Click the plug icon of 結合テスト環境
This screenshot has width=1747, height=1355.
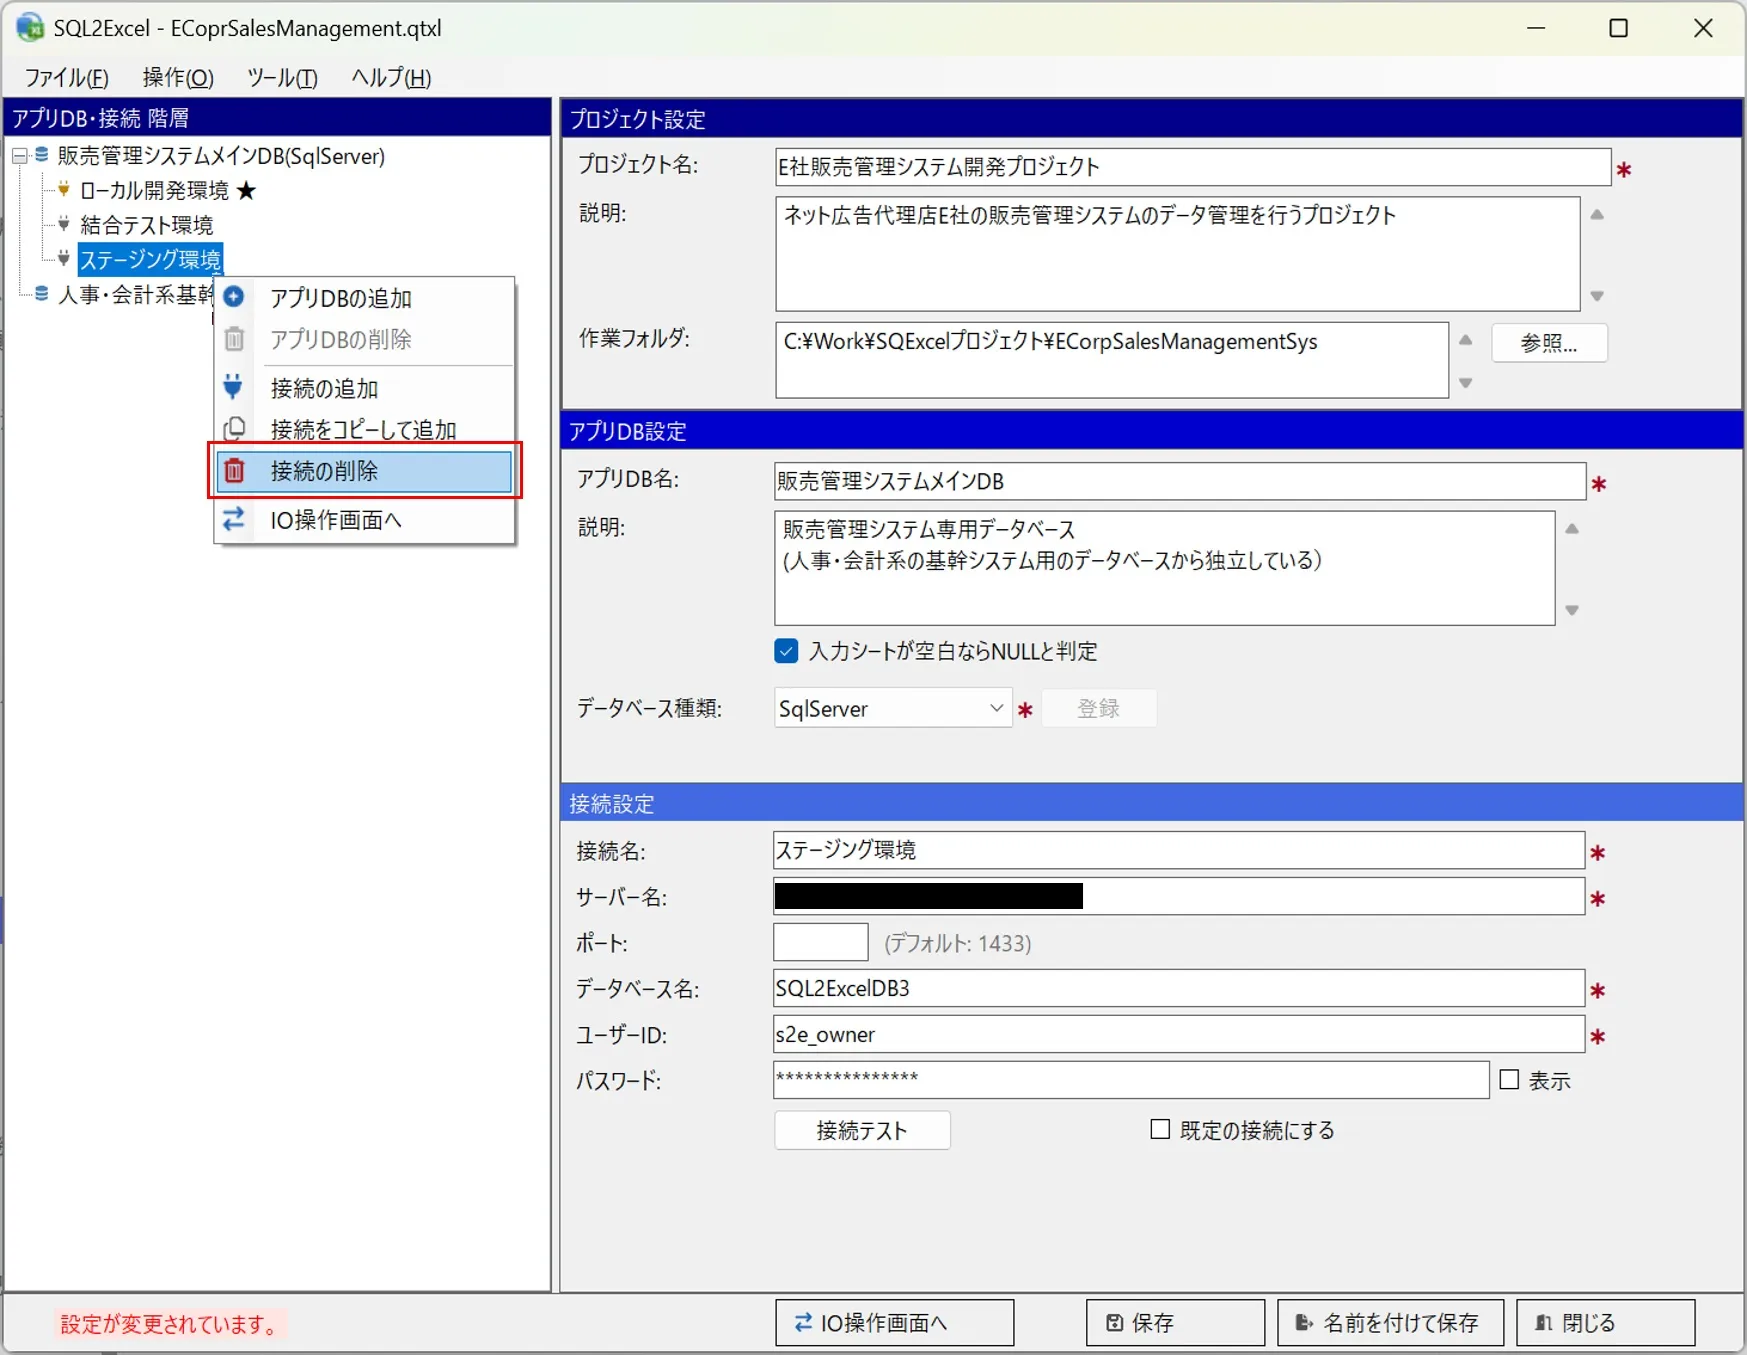(x=64, y=223)
